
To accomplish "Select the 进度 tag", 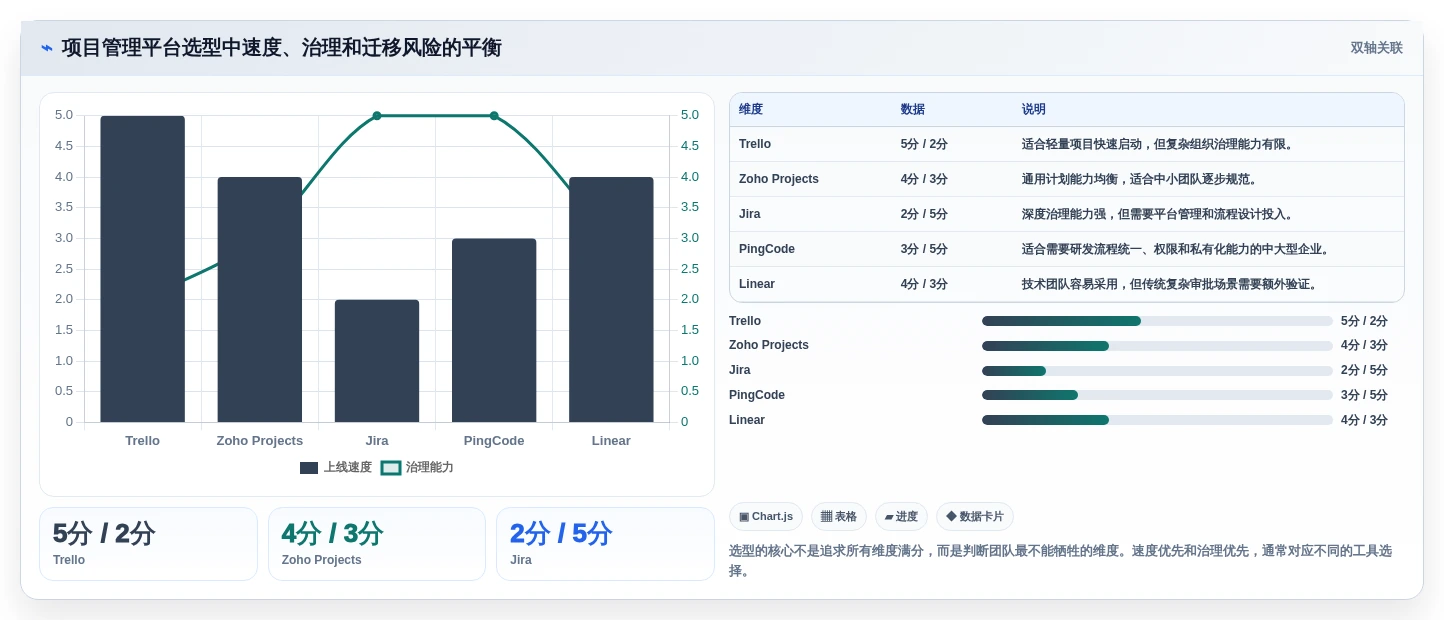I will pyautogui.click(x=901, y=517).
